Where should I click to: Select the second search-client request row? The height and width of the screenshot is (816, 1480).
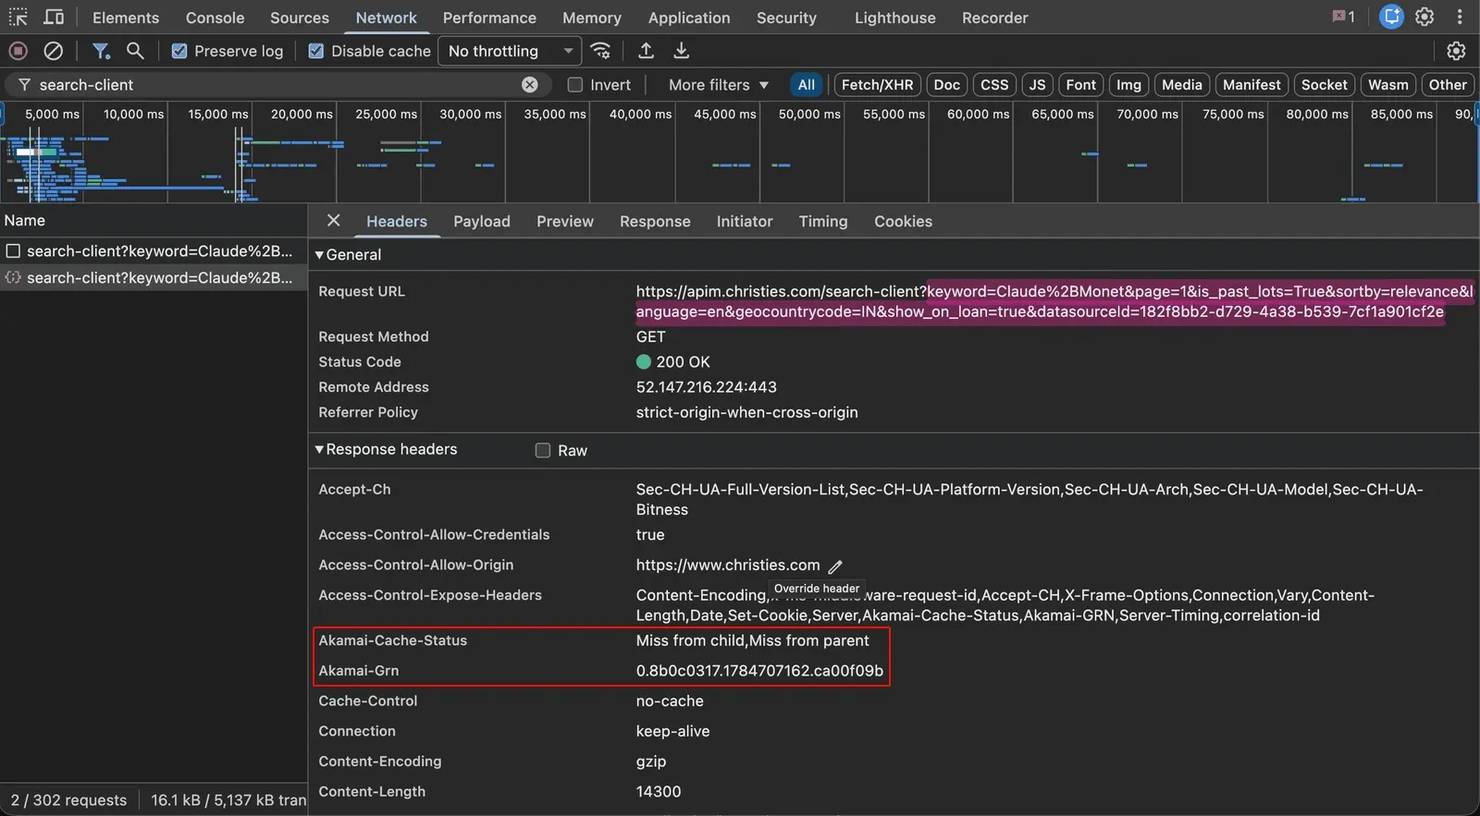[154, 278]
